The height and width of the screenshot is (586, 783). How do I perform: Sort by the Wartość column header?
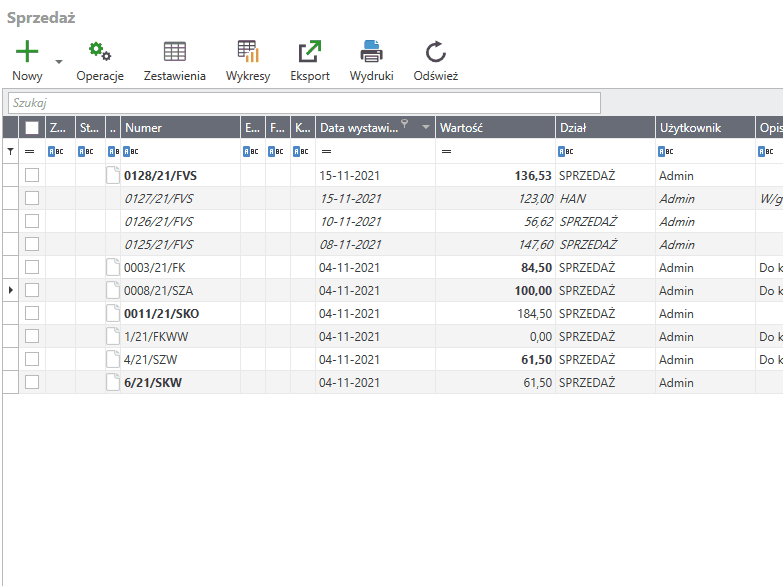coord(494,128)
